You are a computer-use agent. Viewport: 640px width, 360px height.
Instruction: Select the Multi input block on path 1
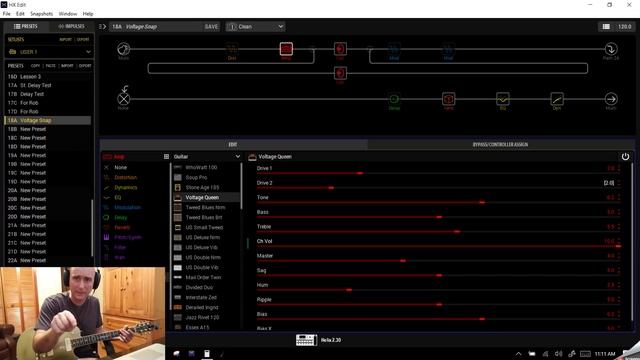124,49
